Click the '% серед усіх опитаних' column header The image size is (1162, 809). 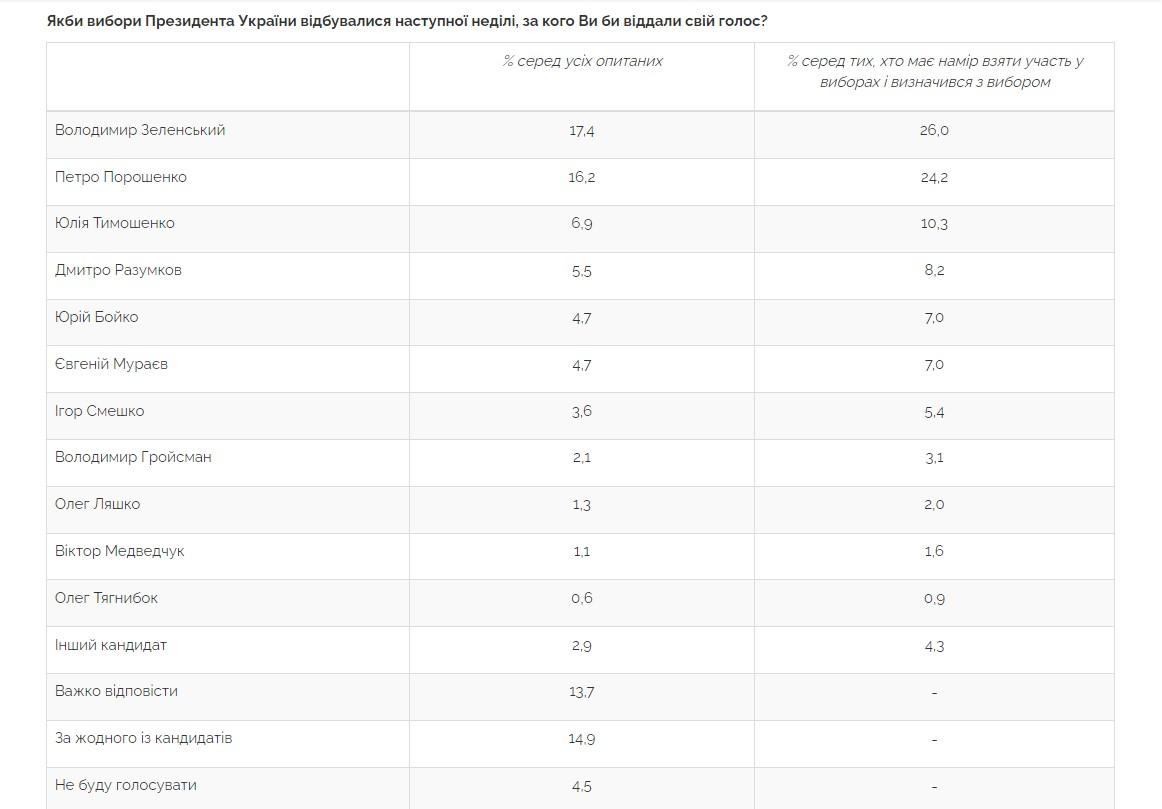tap(582, 61)
